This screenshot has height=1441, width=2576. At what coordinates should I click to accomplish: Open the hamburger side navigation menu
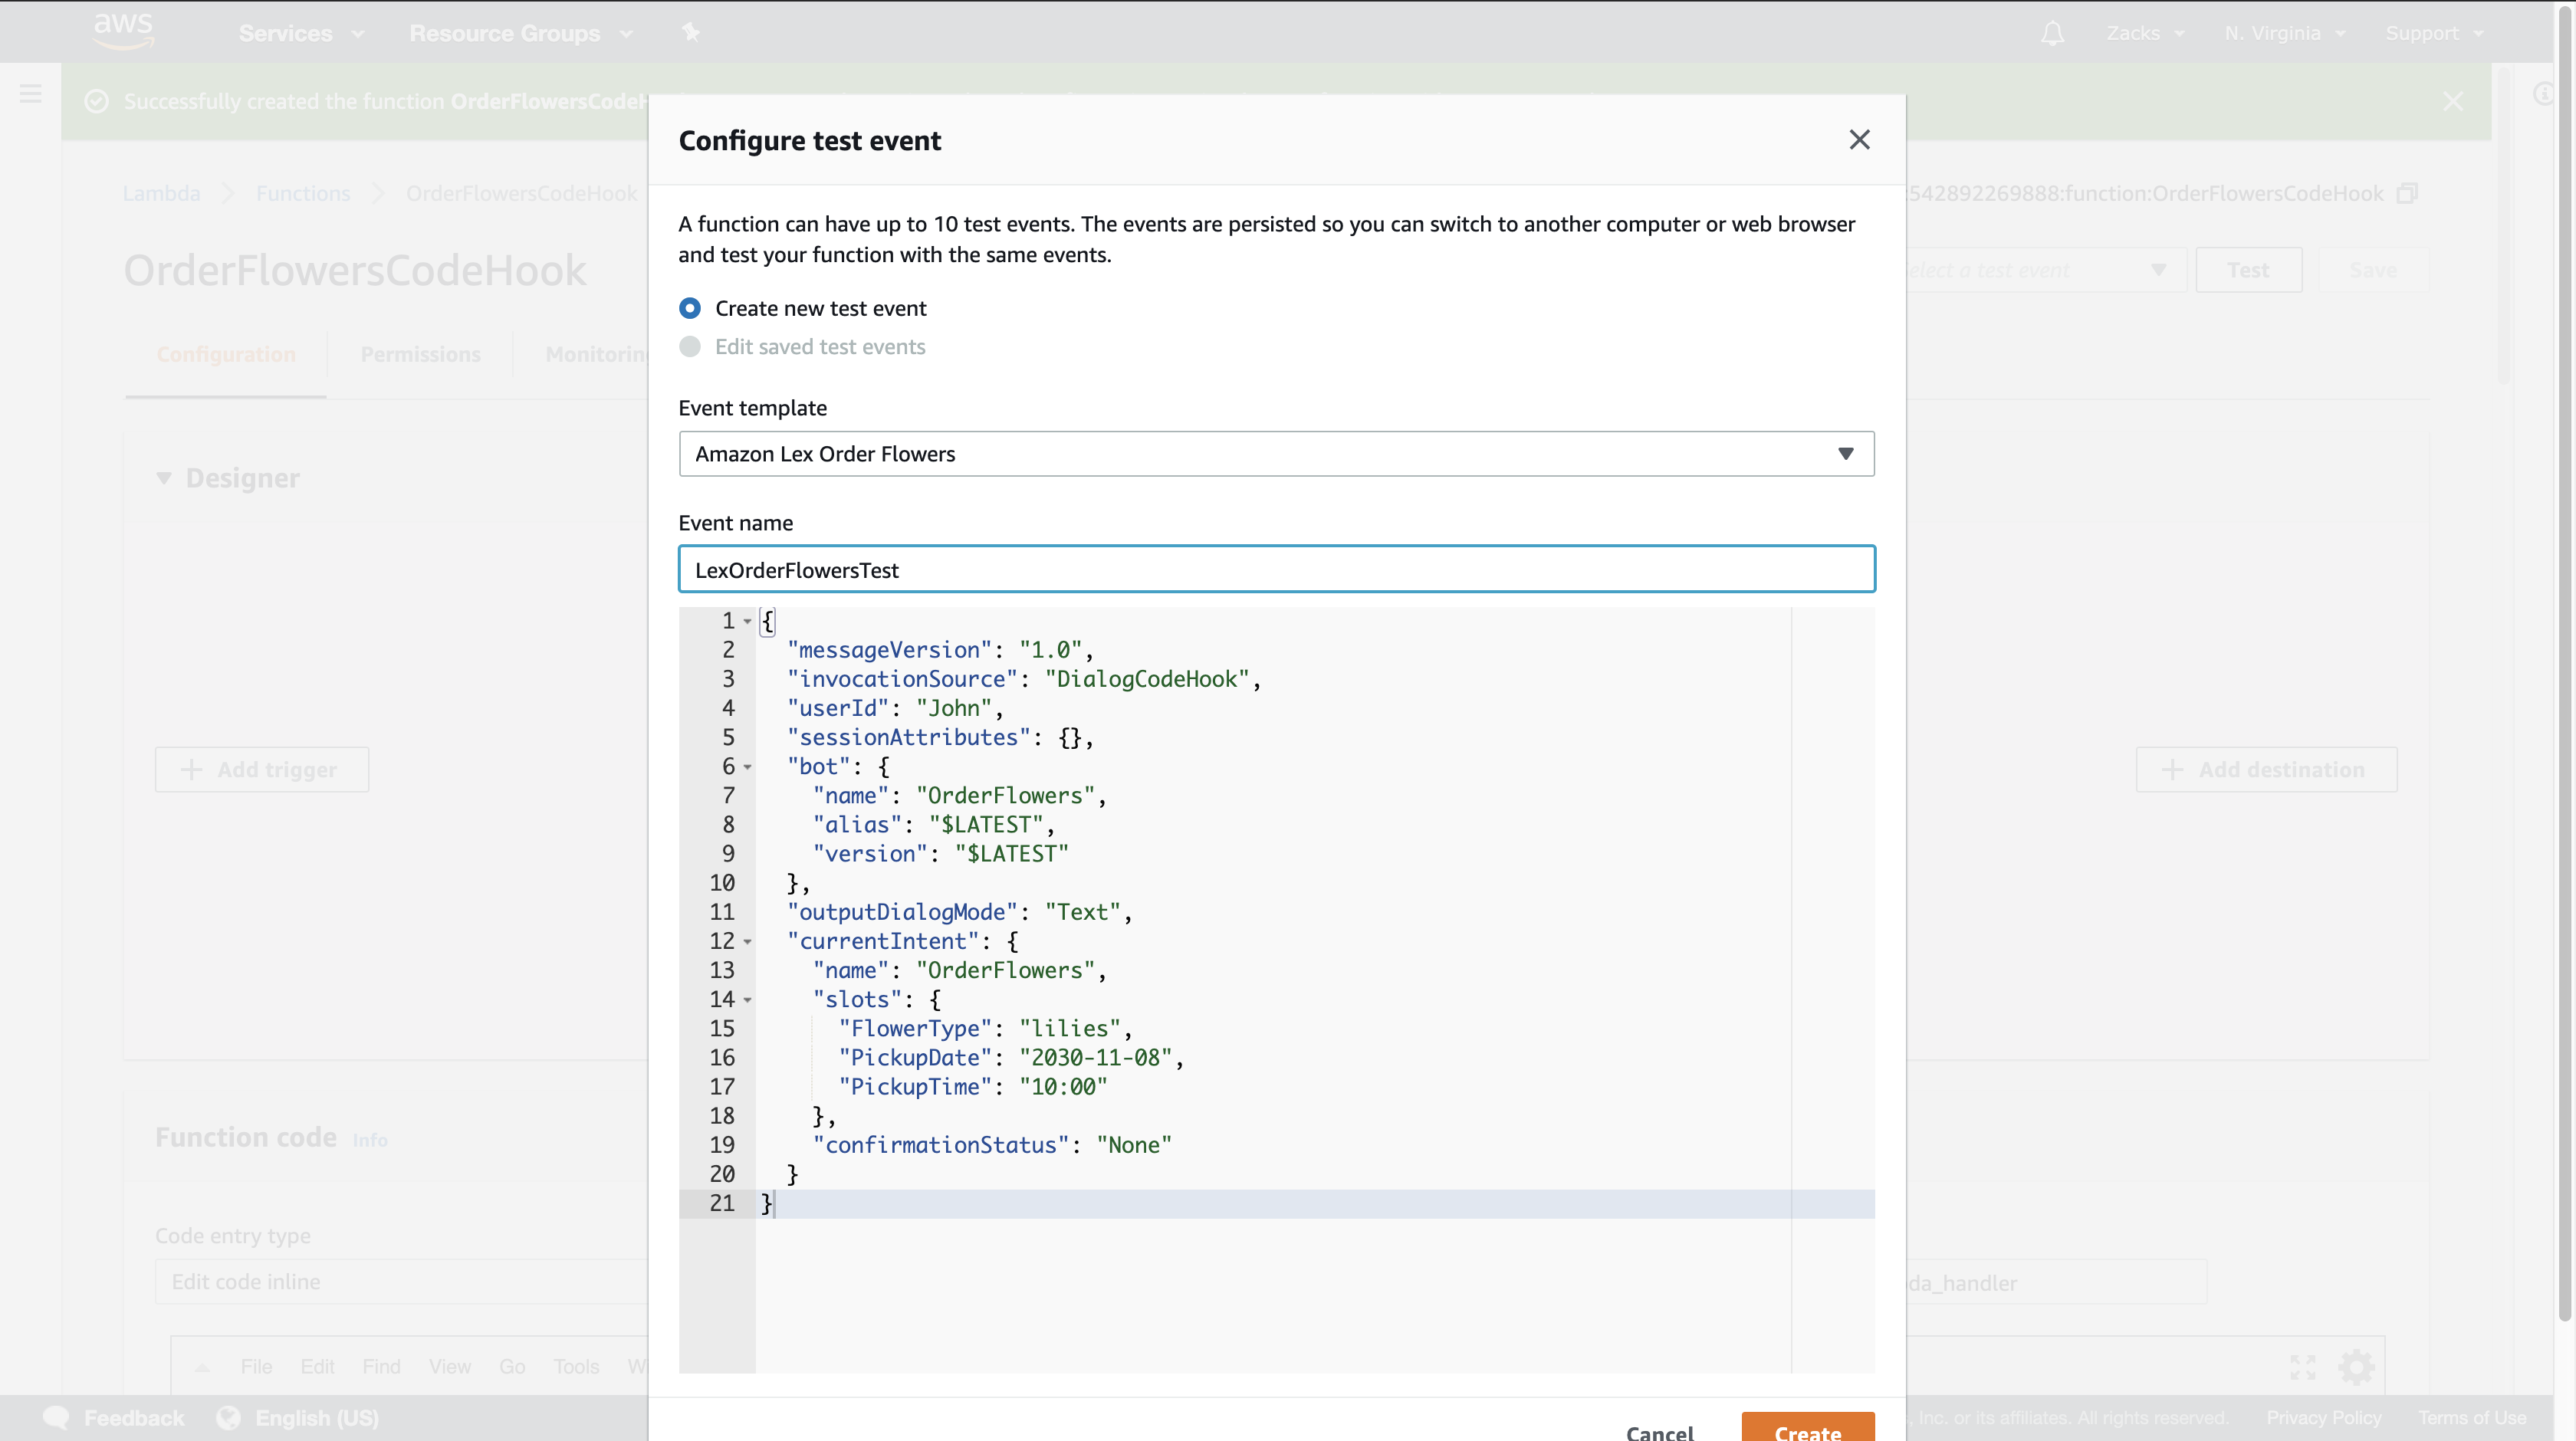click(30, 95)
